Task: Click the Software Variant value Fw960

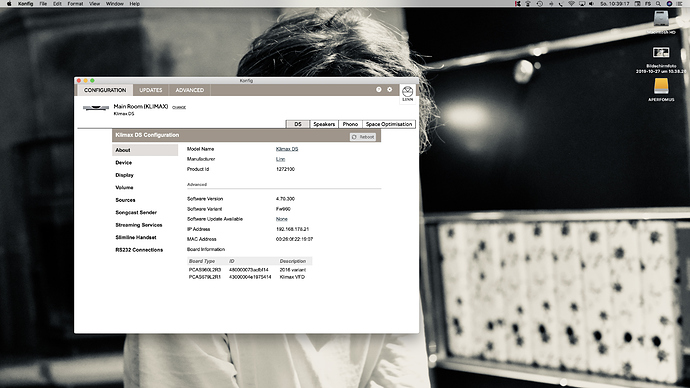Action: [x=283, y=209]
